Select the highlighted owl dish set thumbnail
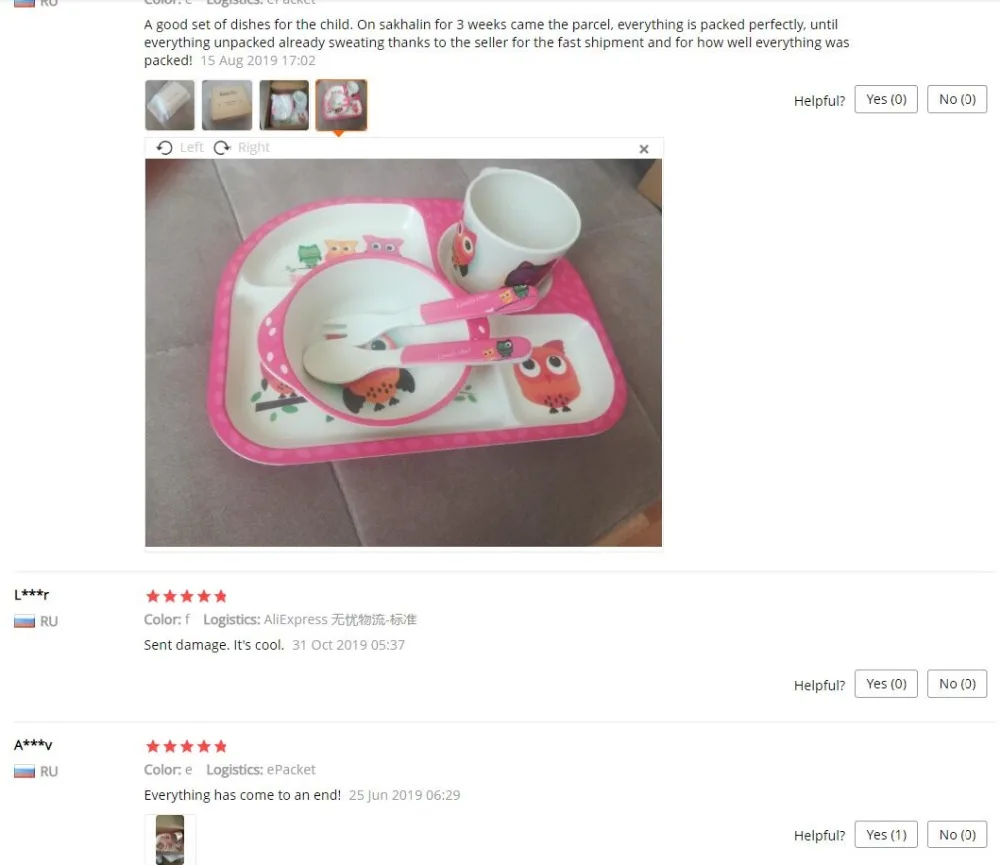The image size is (1000, 865). 341,105
